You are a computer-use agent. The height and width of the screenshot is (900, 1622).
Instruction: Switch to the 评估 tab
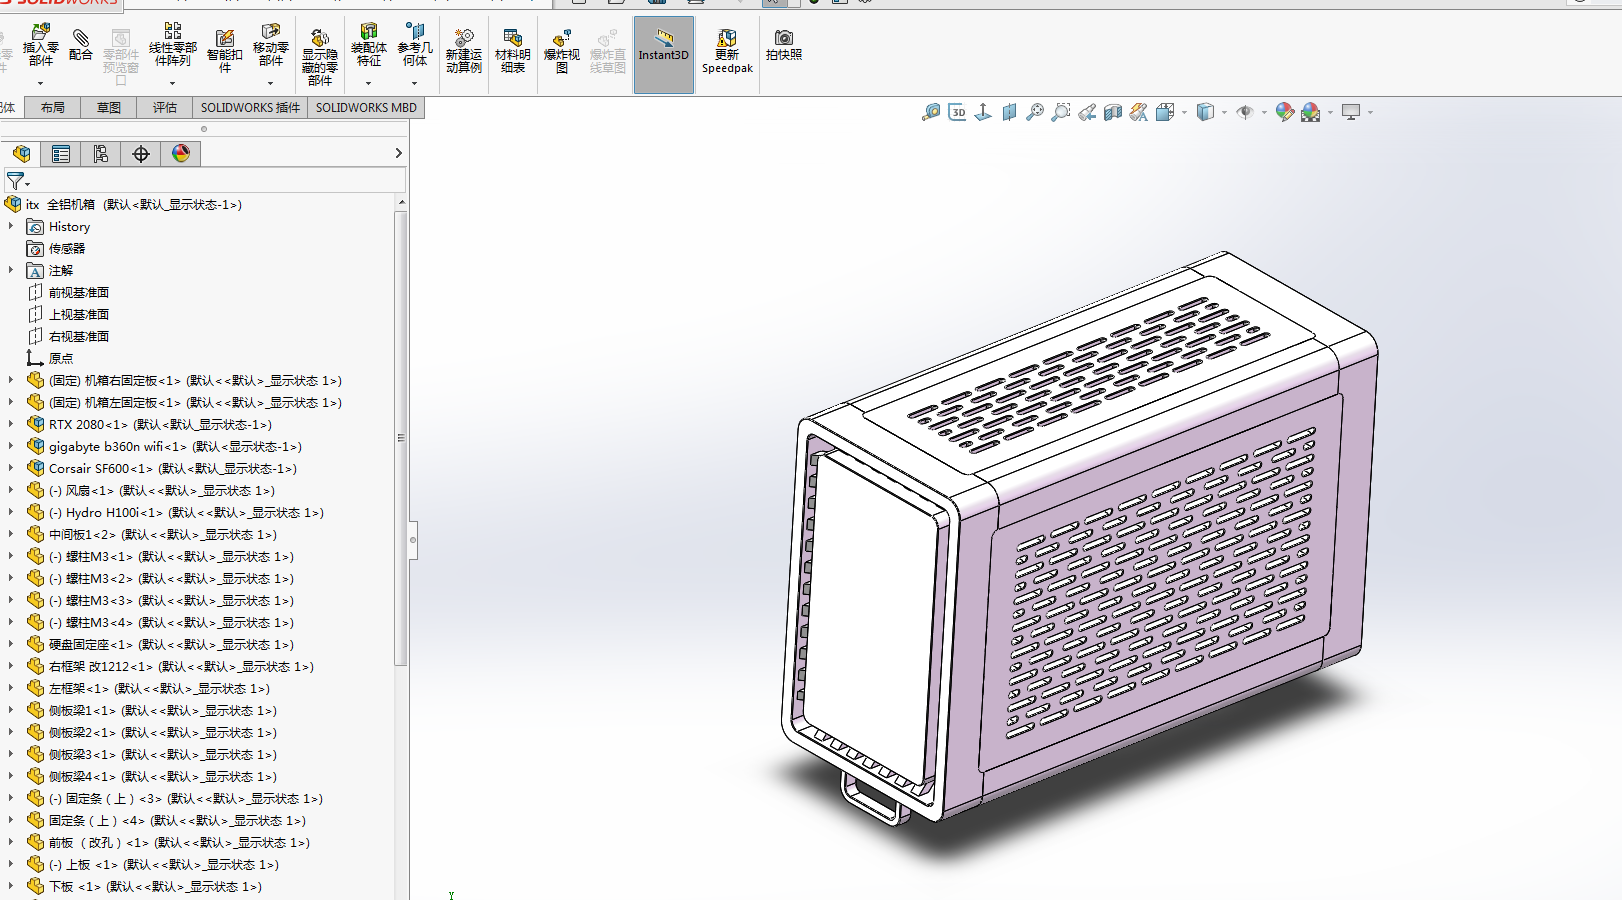point(165,108)
